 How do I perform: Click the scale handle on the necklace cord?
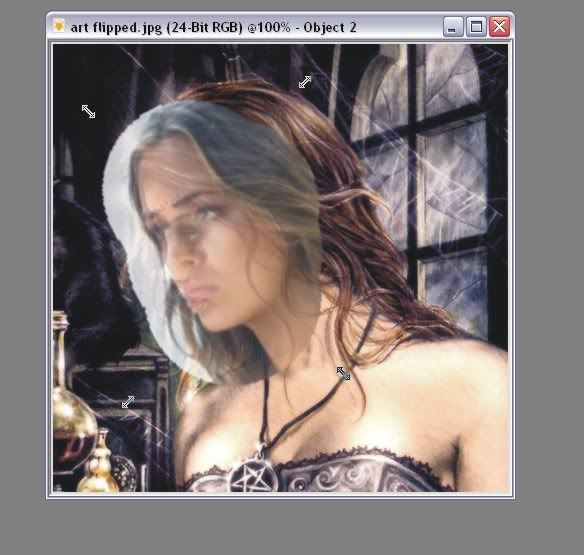coord(343,374)
